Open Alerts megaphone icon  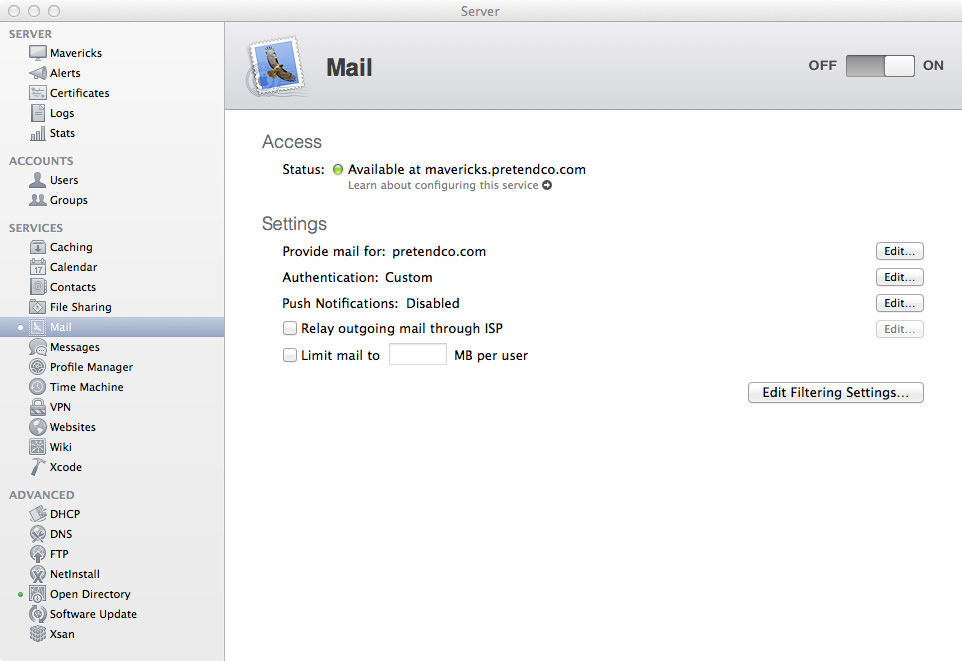coord(37,73)
